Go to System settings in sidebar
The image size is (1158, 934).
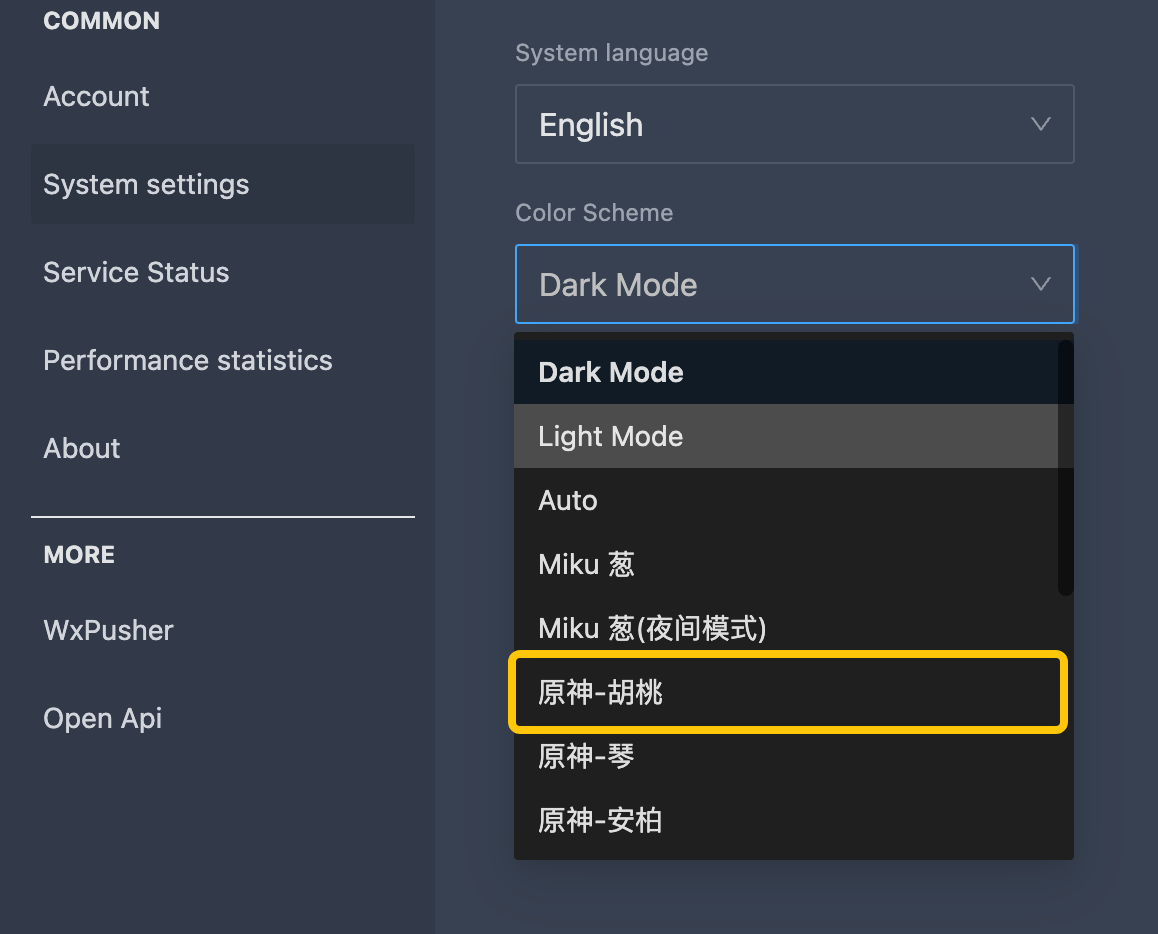tap(146, 184)
